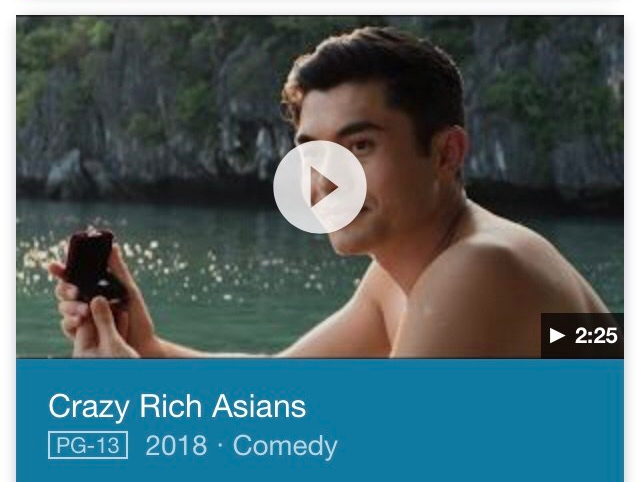Click the PG-13 rating badge
This screenshot has width=638, height=482.
pyautogui.click(x=88, y=445)
